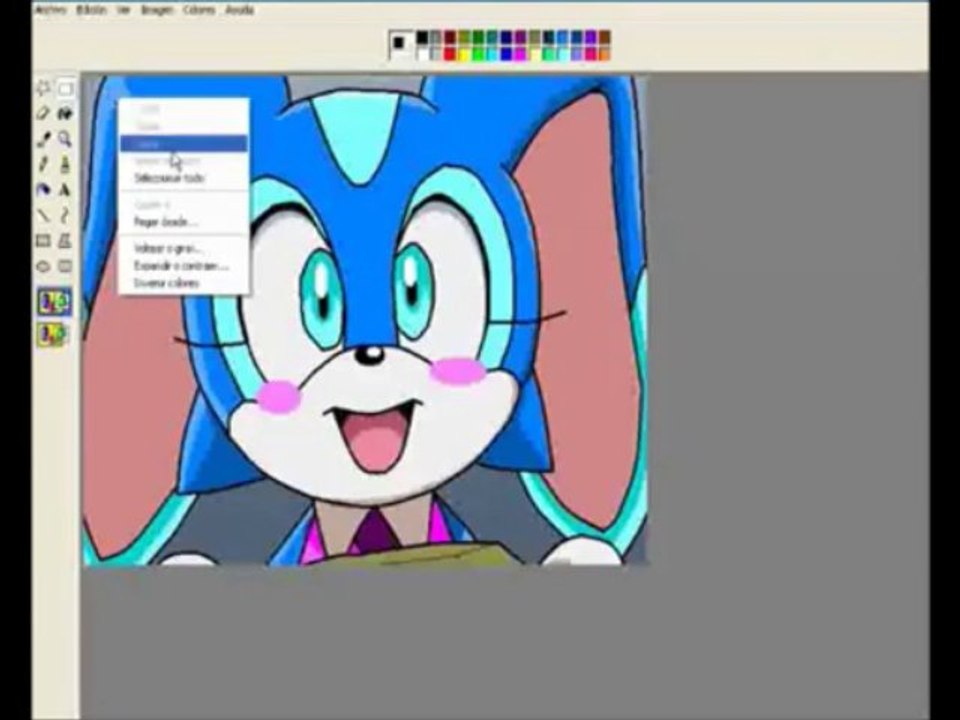
Task: Select the Fill with color bucket tool
Action: coord(65,114)
